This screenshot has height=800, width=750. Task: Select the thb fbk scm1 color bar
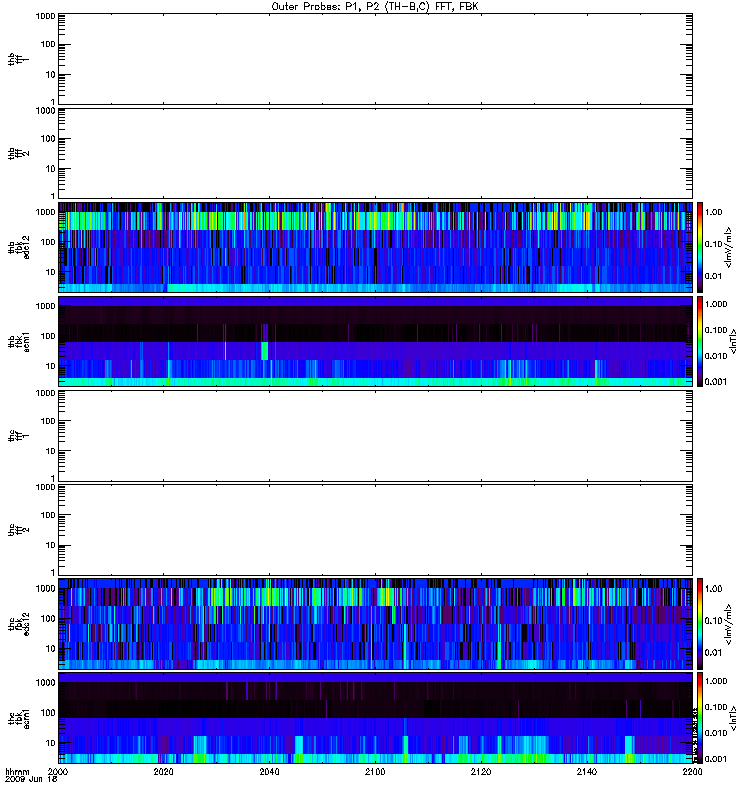(700, 341)
